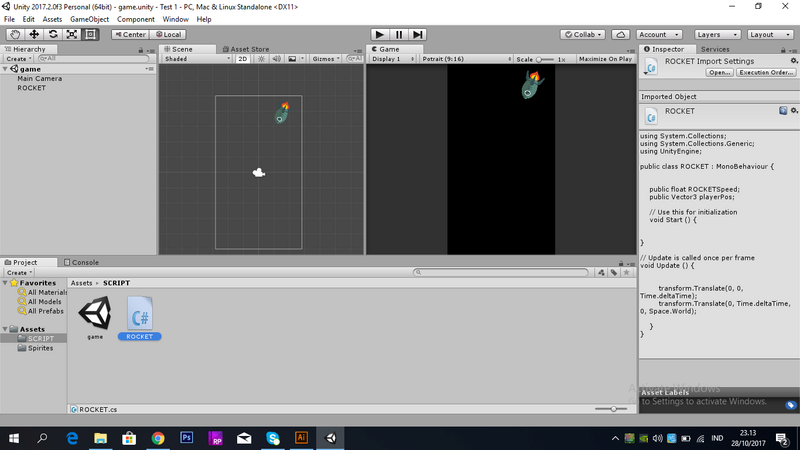Select the SCRIPT folder in tree
The height and width of the screenshot is (450, 800).
(40, 338)
